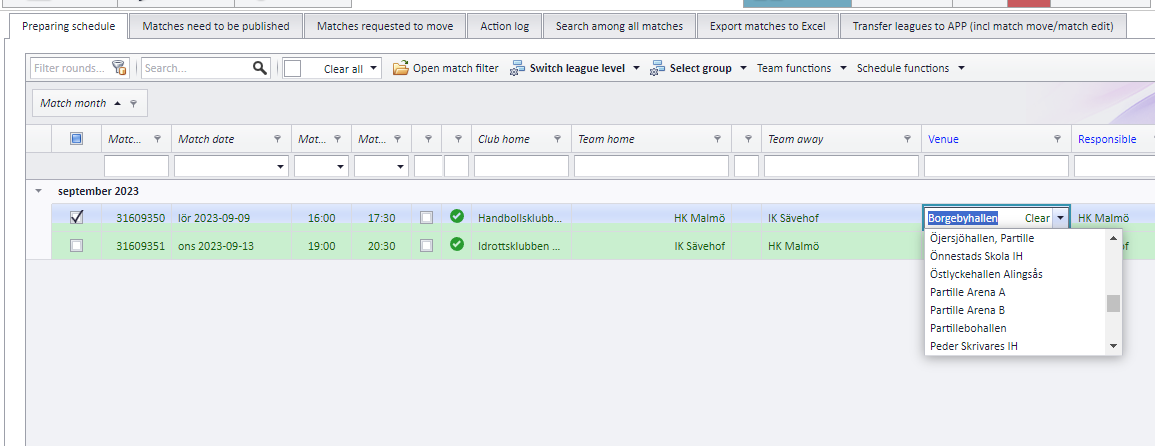Viewport: 1155px width, 446px height.
Task: Click sort arrow on Match month chip
Action: coord(118,104)
